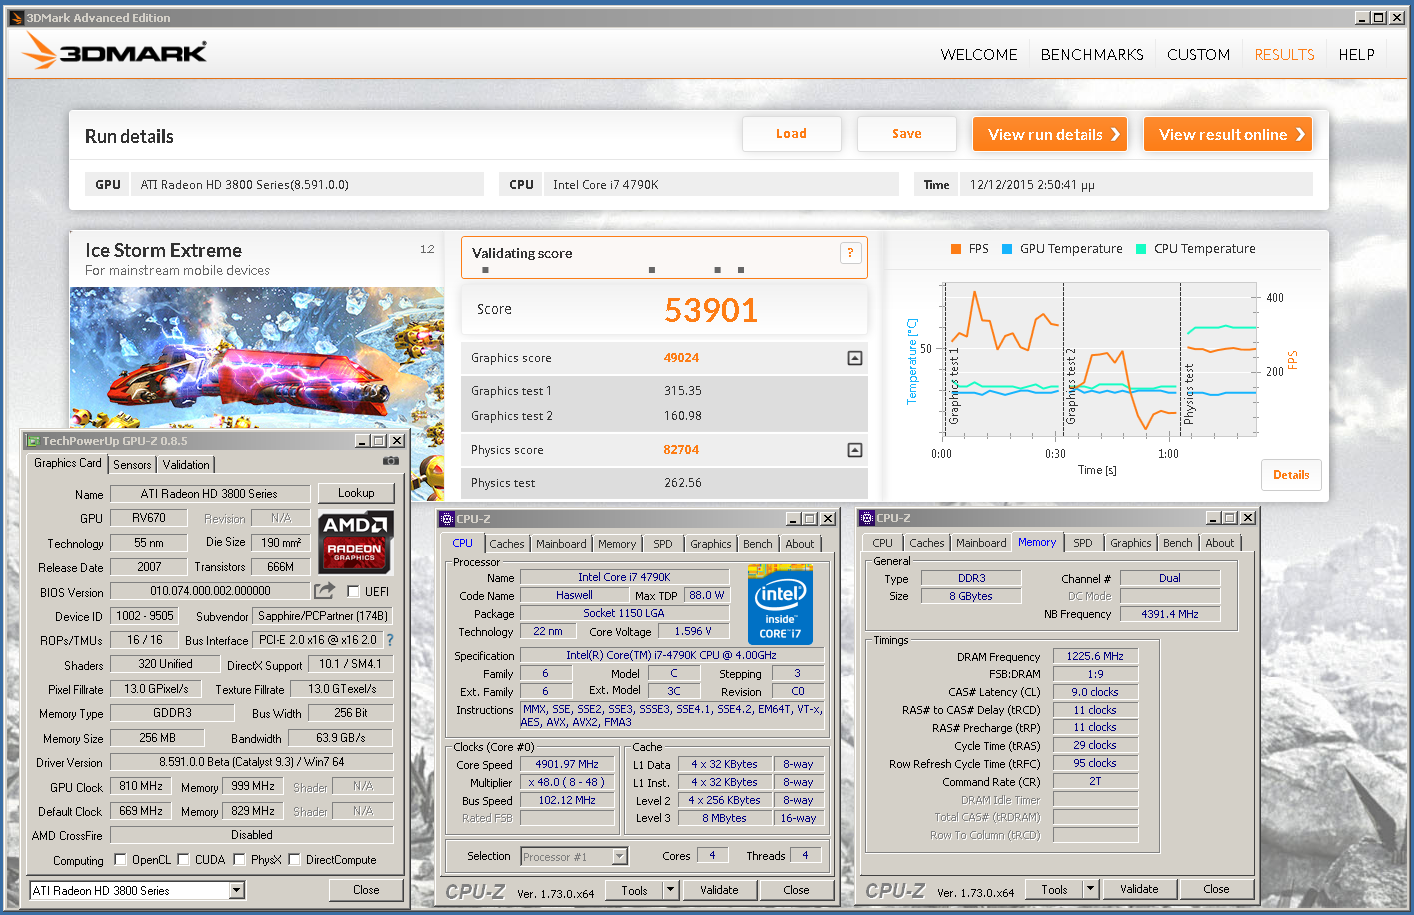Click the validating score help question mark
The image size is (1414, 915).
click(x=850, y=253)
